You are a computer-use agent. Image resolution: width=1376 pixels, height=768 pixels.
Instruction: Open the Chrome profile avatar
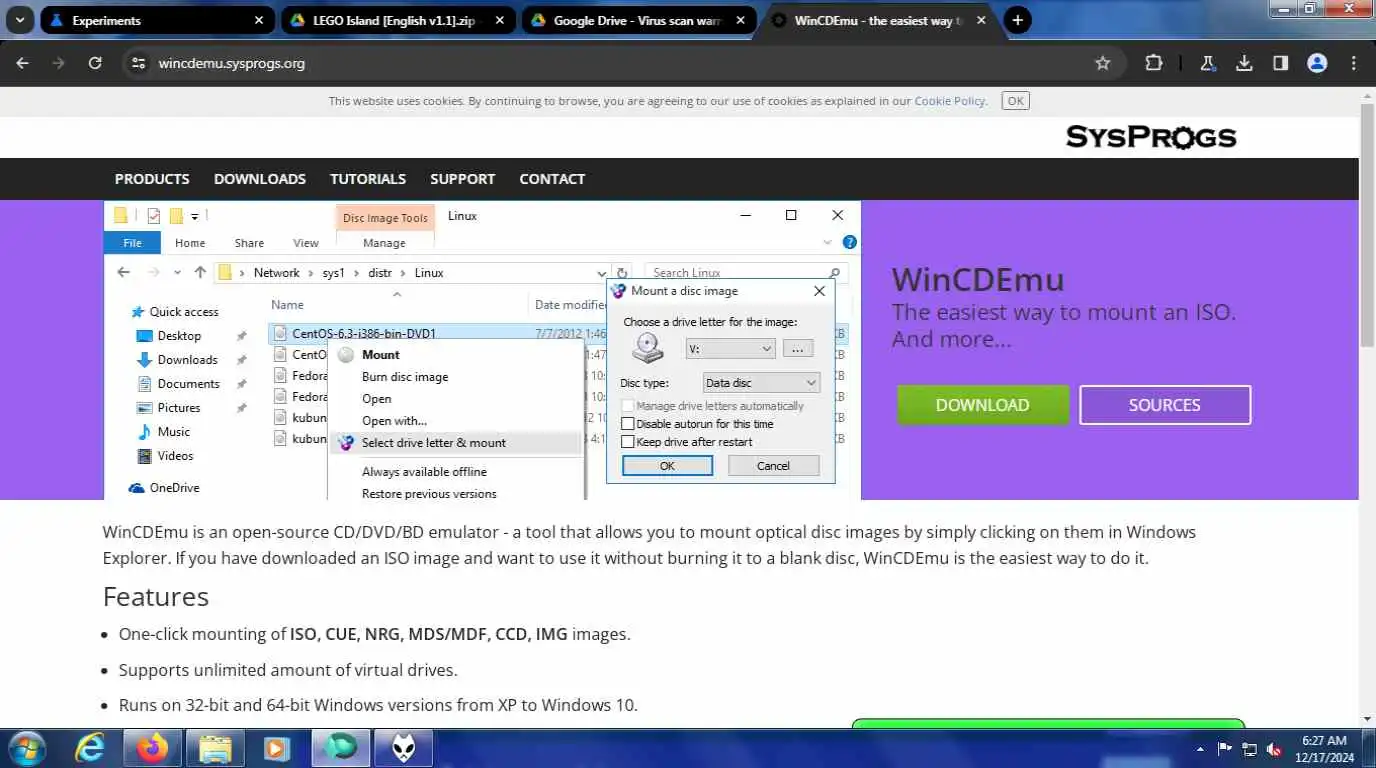tap(1317, 63)
